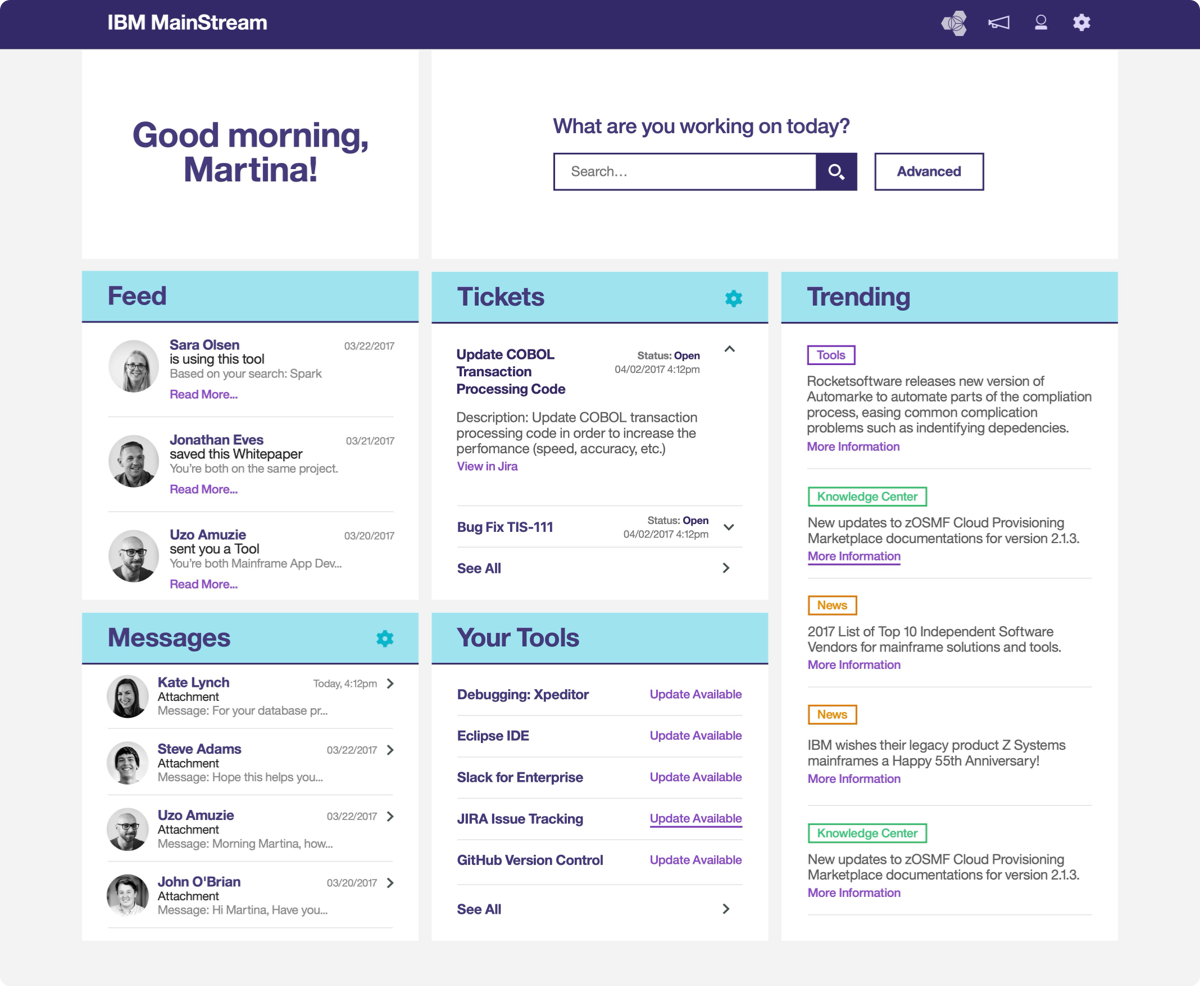Click the hexagon cluster icon in header

[x=954, y=23]
